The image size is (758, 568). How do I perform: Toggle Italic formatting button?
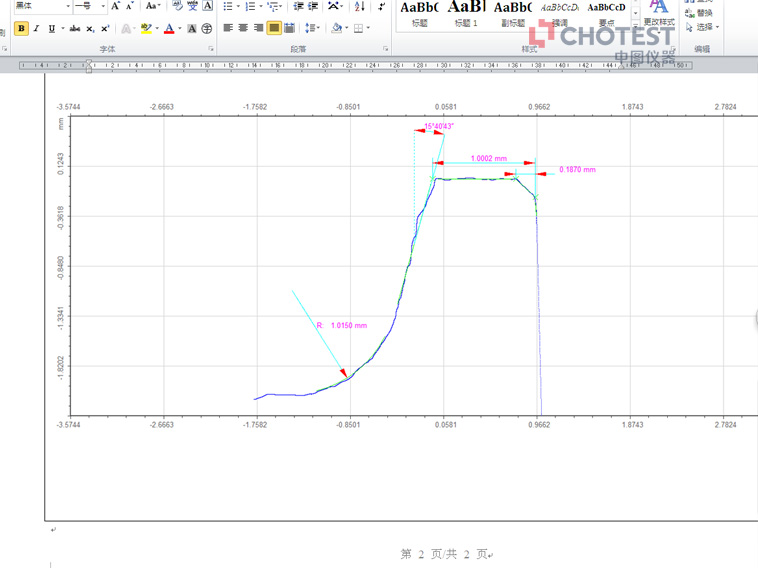coord(37,29)
